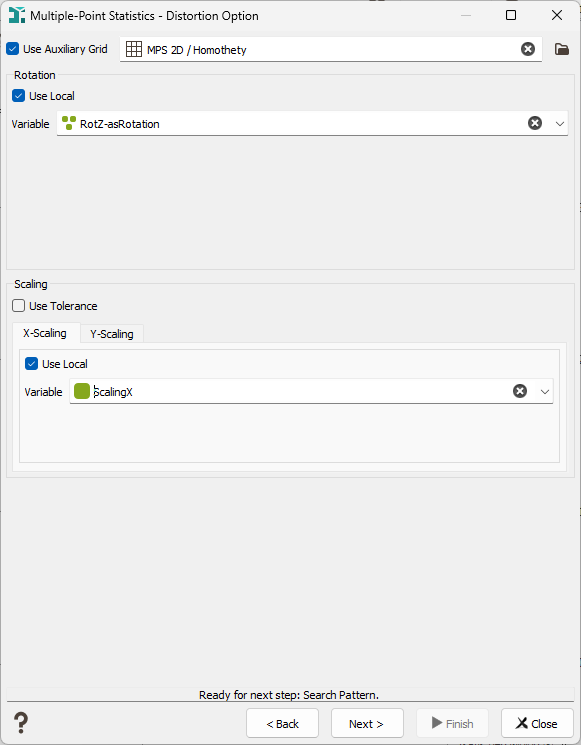
Task: Click the MPS 2D / Homothety grid field
Action: [x=331, y=49]
